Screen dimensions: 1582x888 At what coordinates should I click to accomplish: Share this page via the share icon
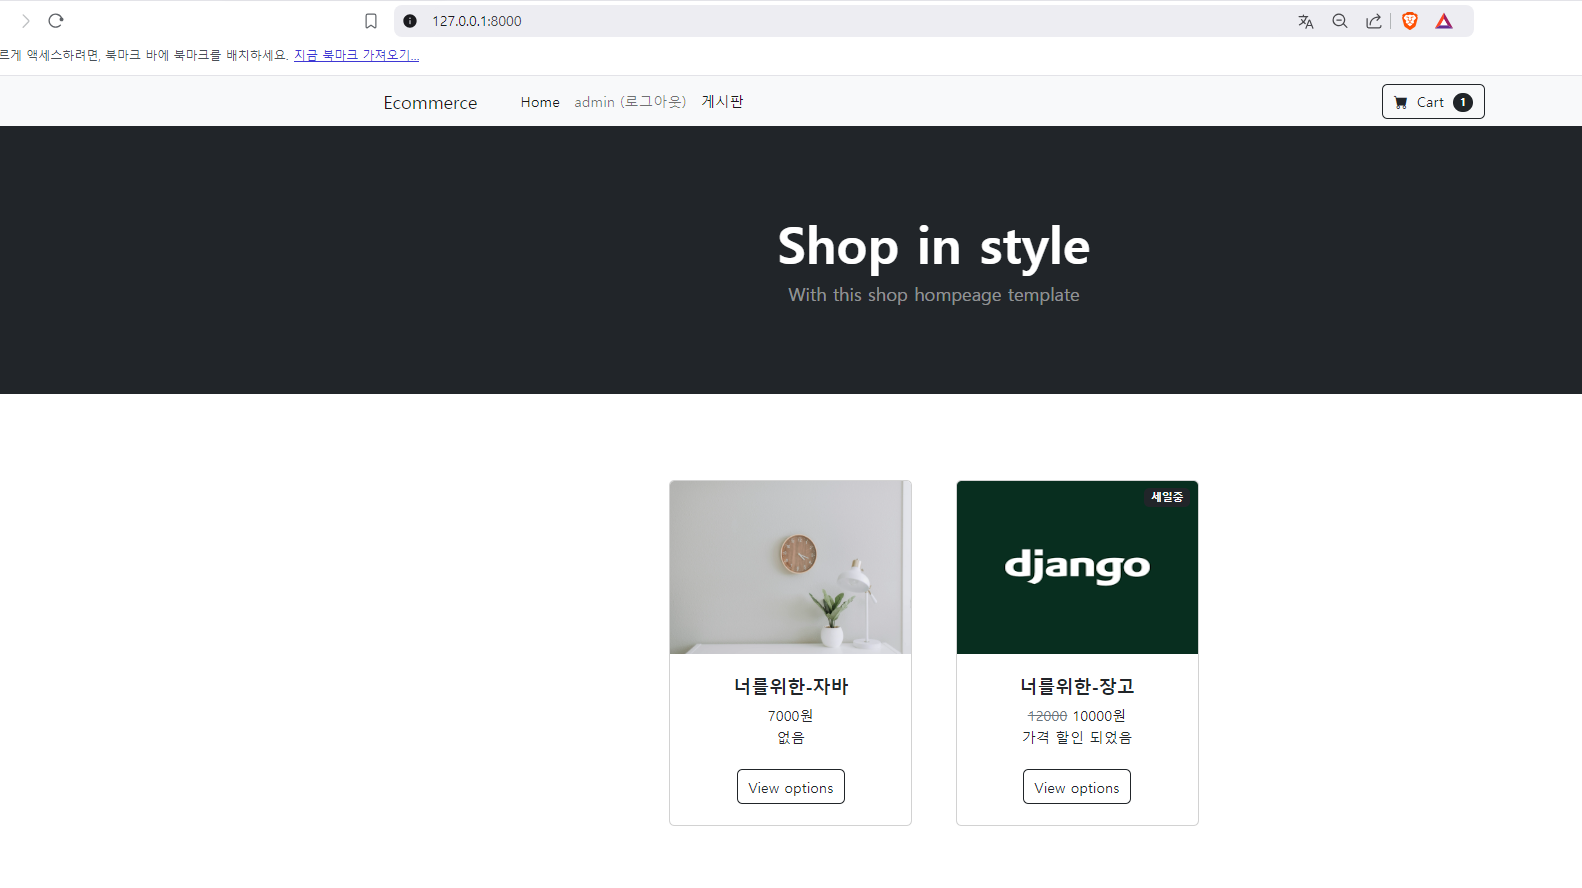[1374, 21]
